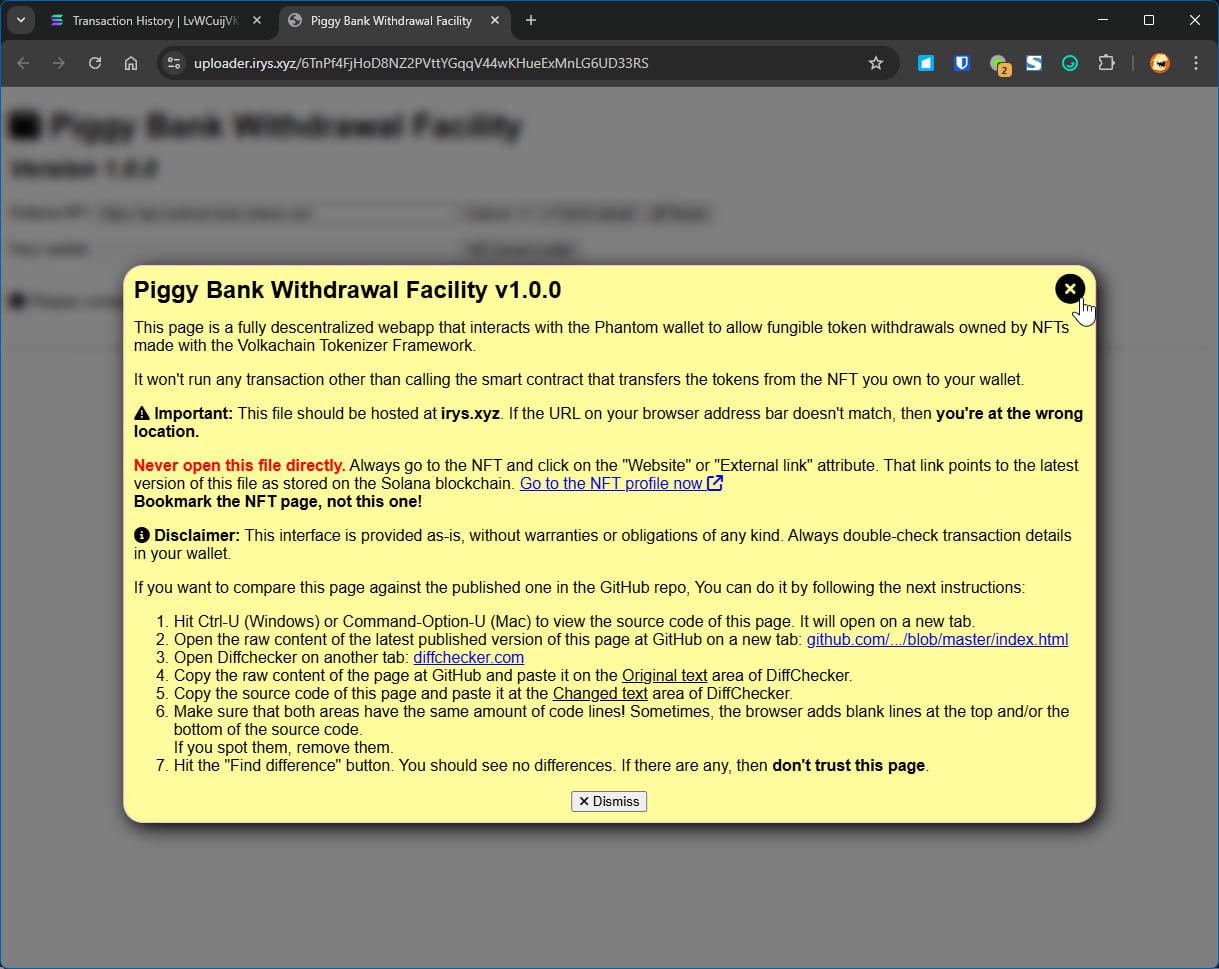This screenshot has width=1219, height=969.
Task: Open the tab search dropdown arrow
Action: [x=21, y=20]
